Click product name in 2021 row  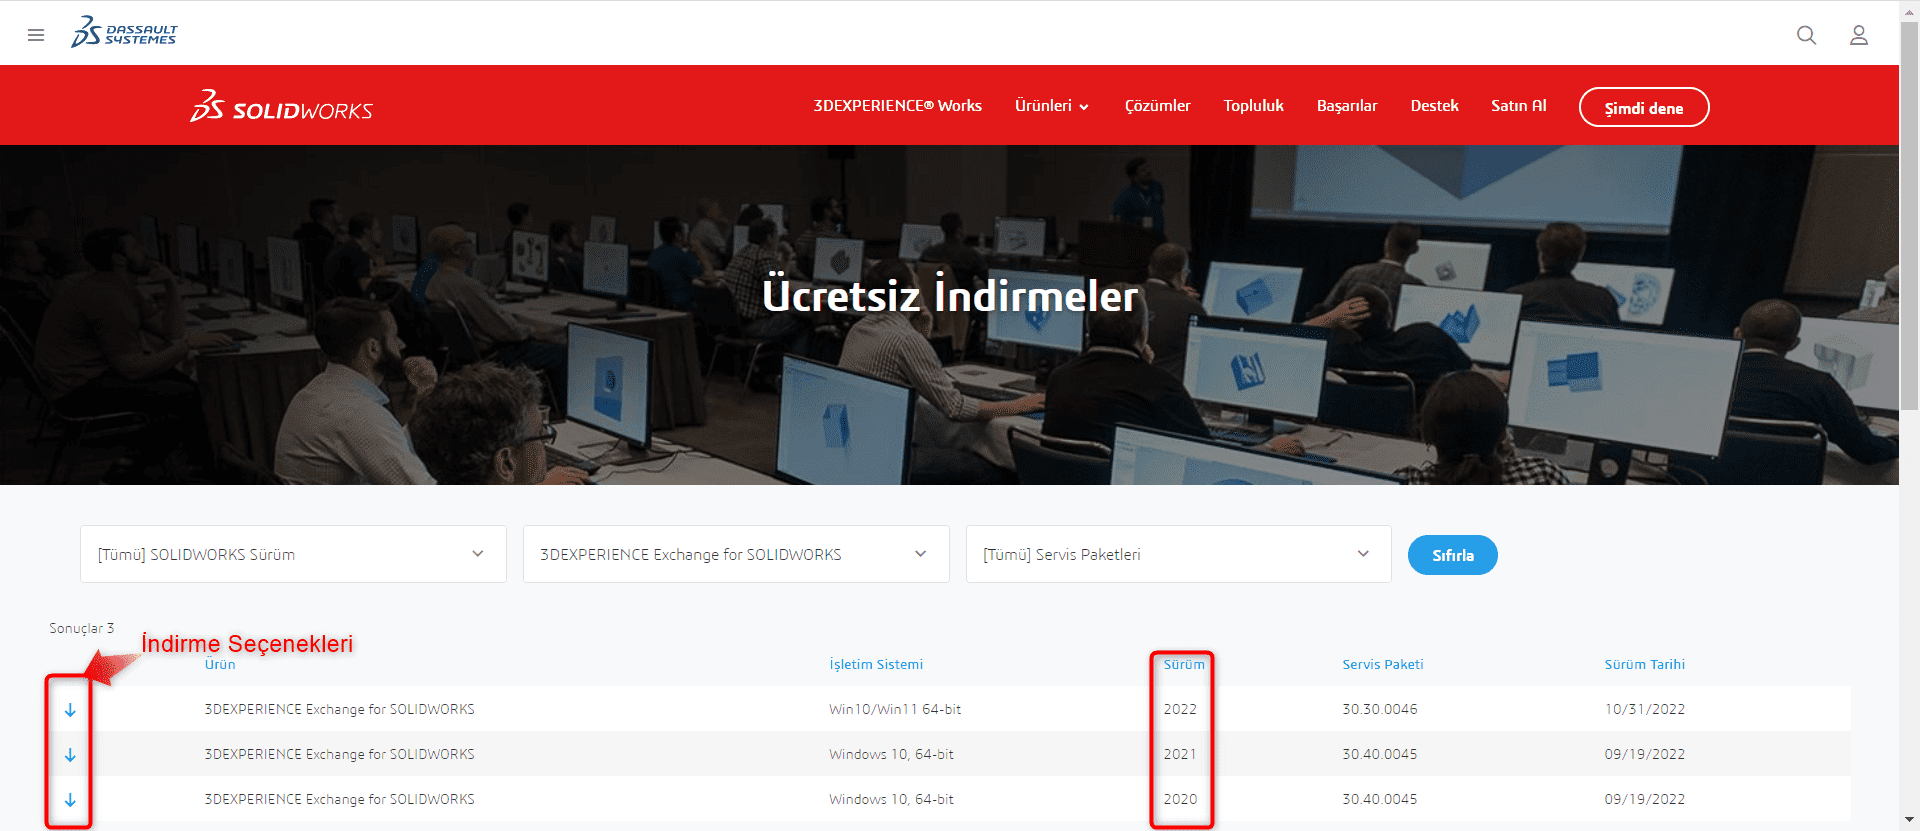point(340,755)
